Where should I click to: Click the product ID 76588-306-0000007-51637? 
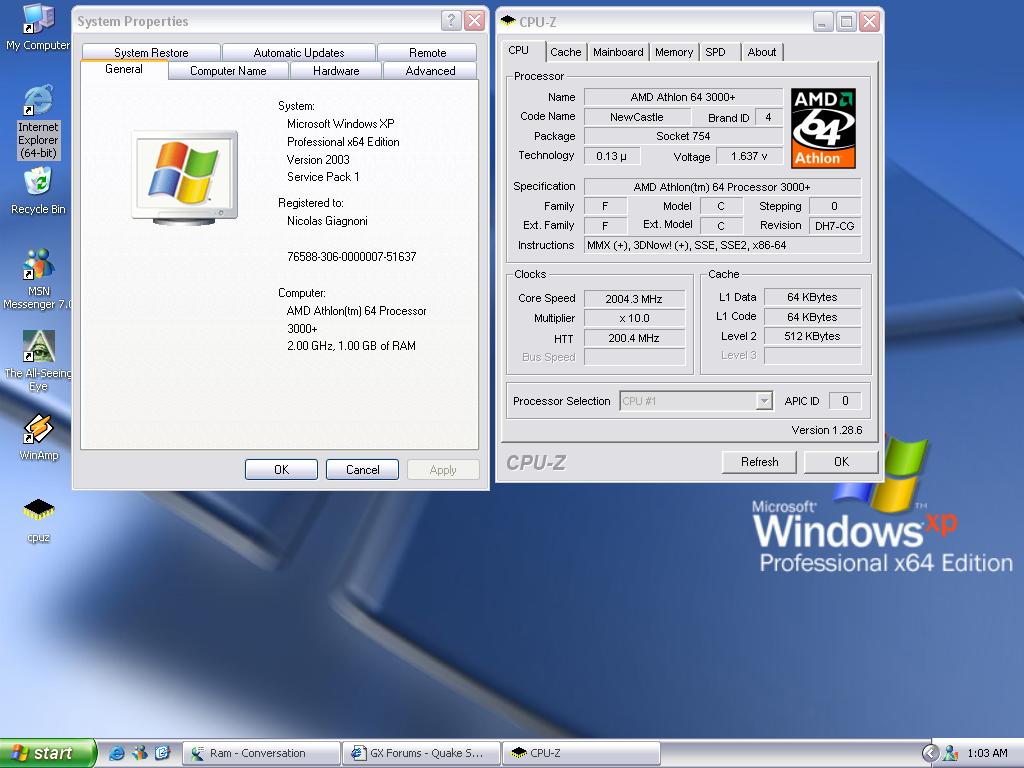click(x=351, y=257)
